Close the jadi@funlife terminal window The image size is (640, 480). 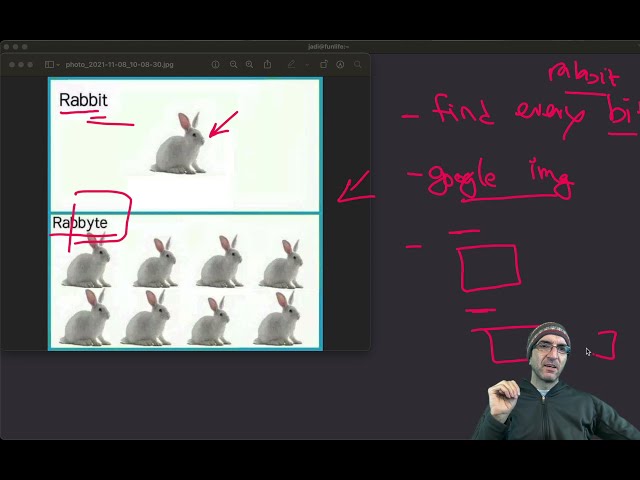click(6, 47)
